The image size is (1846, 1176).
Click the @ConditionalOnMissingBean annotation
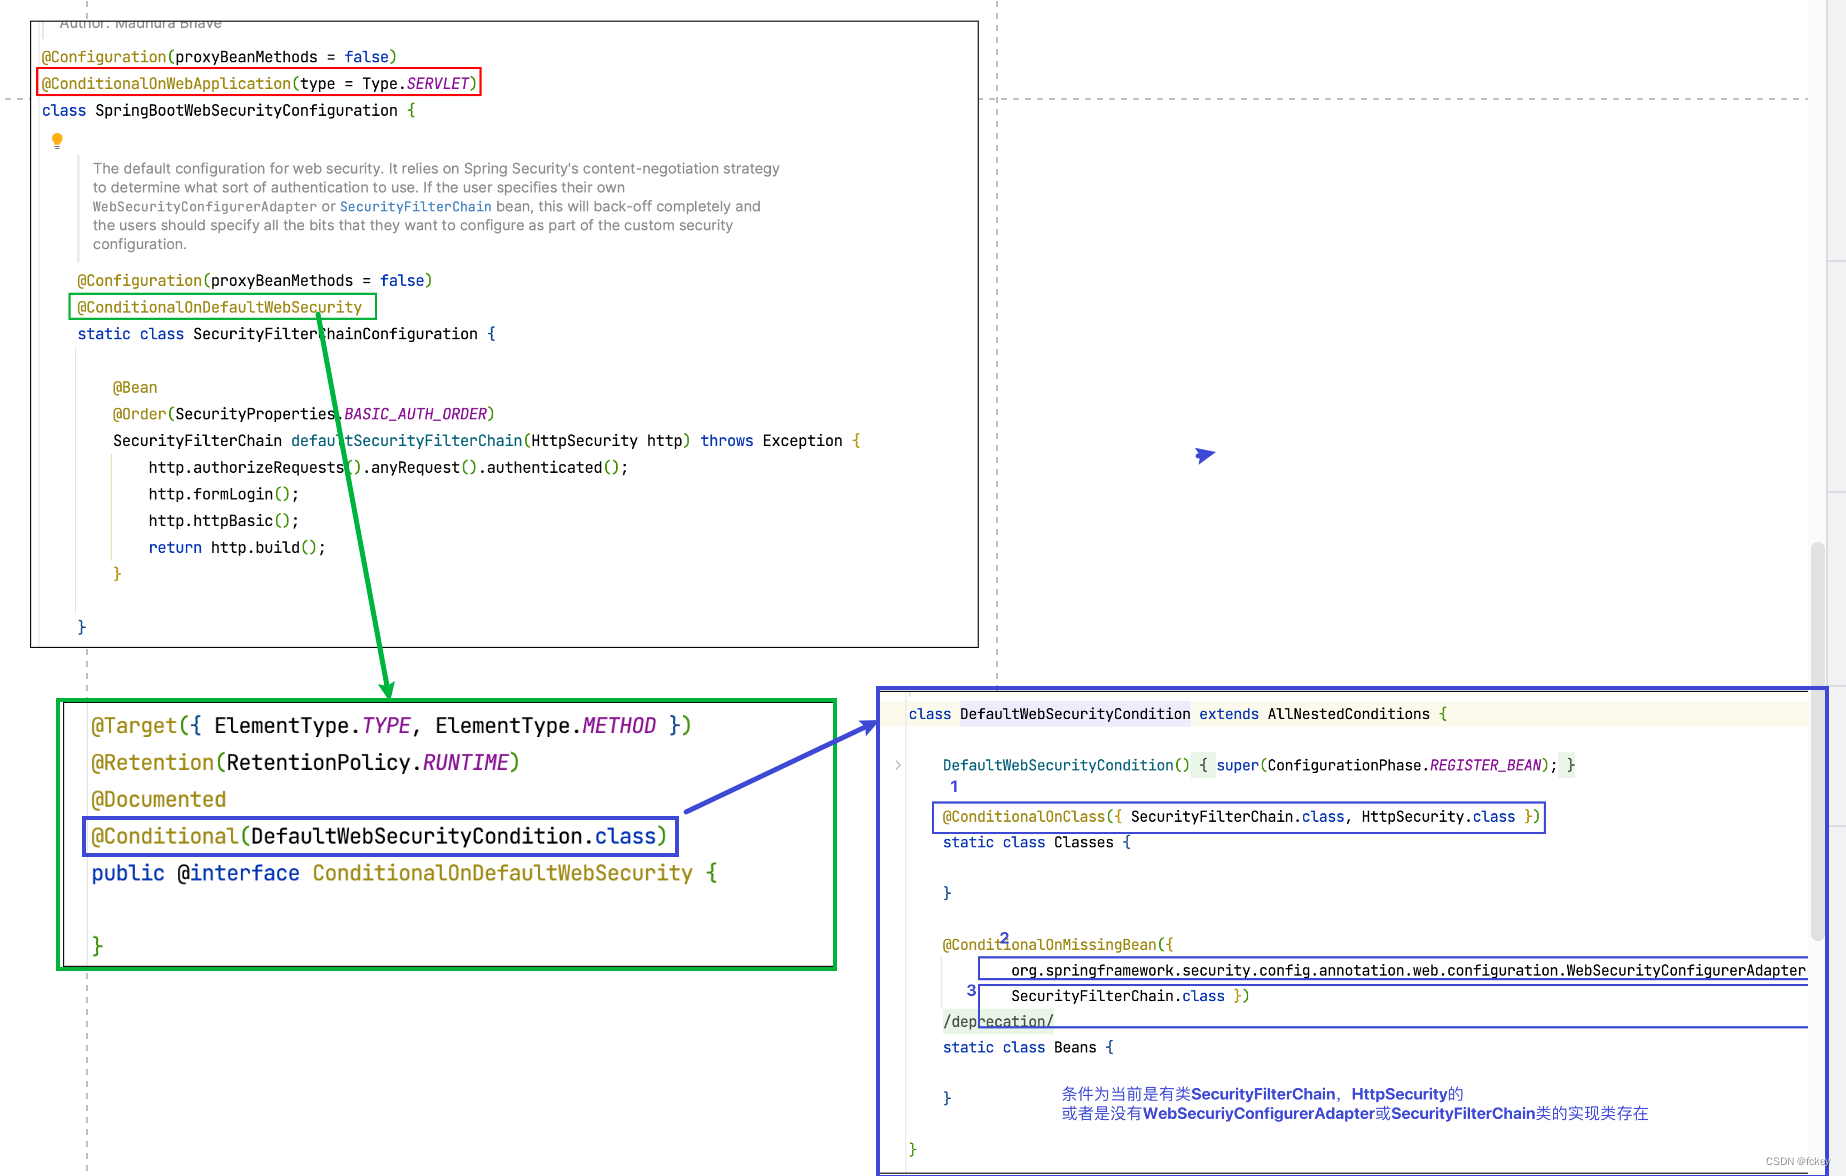[1058, 945]
